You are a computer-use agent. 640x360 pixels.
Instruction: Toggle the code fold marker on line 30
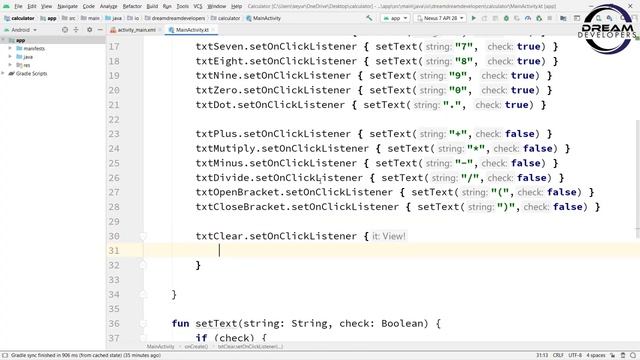coord(142,236)
